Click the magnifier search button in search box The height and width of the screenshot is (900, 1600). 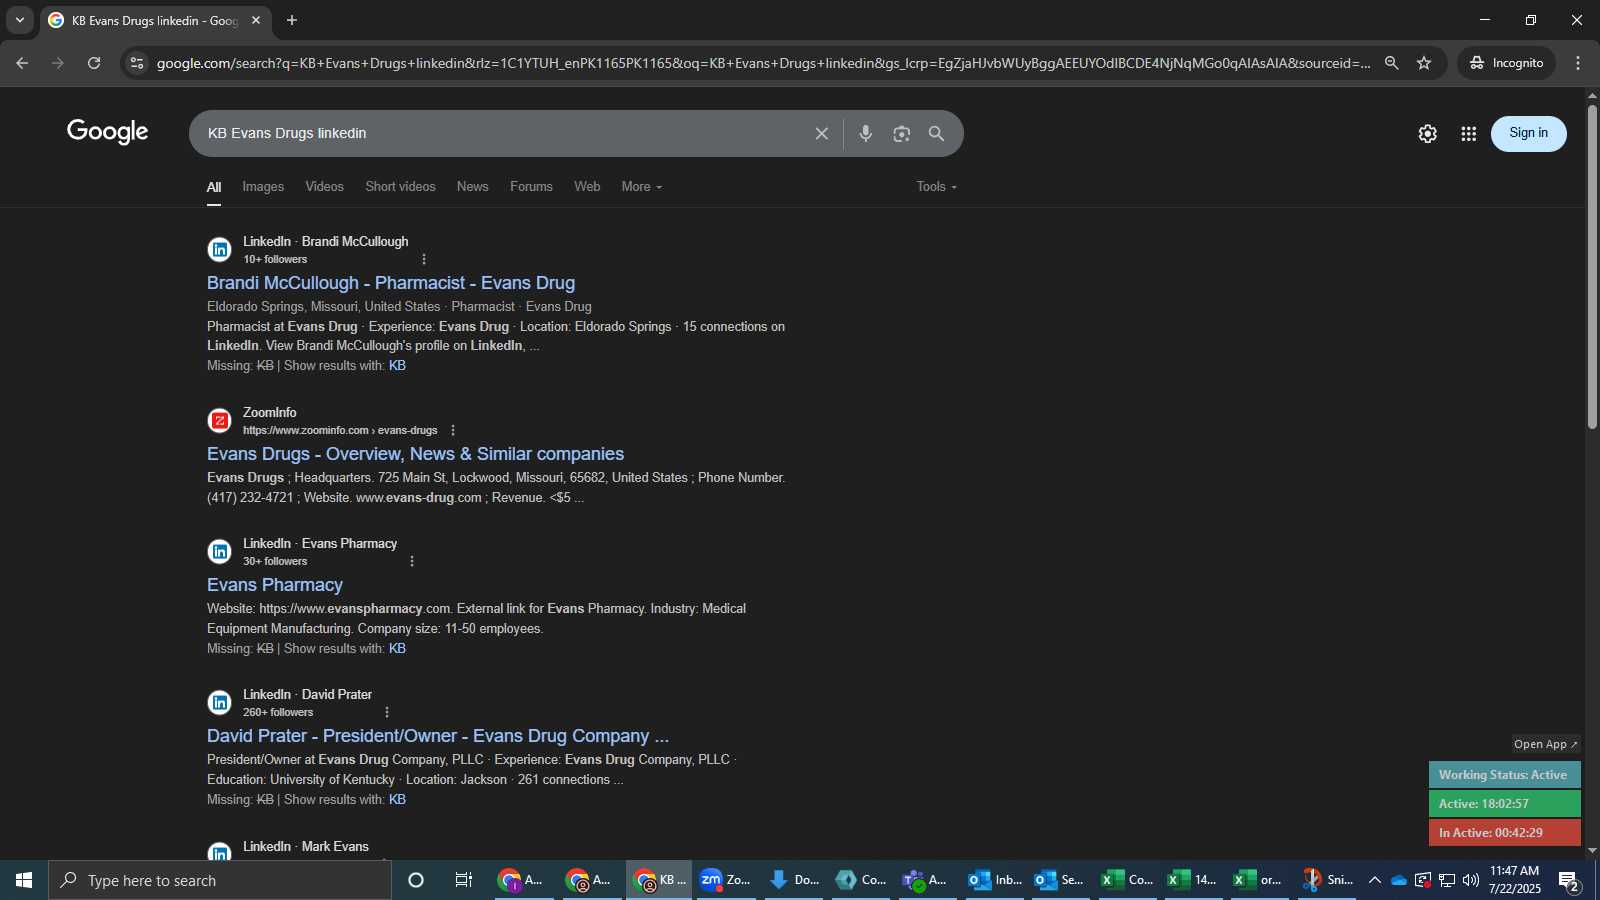(937, 133)
